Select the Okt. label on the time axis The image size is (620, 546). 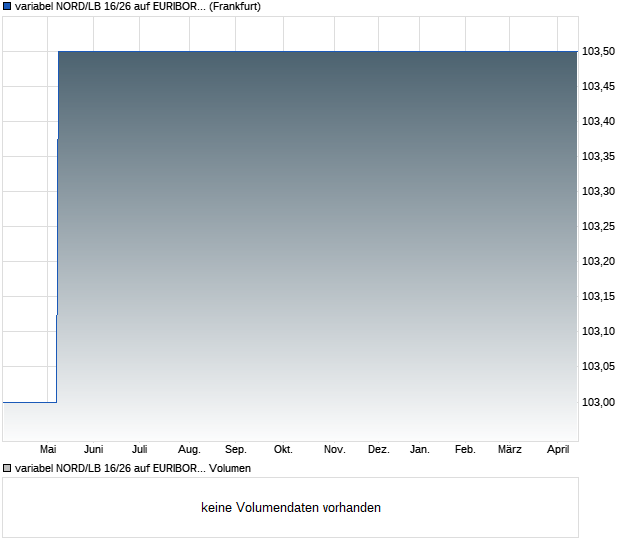(x=283, y=450)
